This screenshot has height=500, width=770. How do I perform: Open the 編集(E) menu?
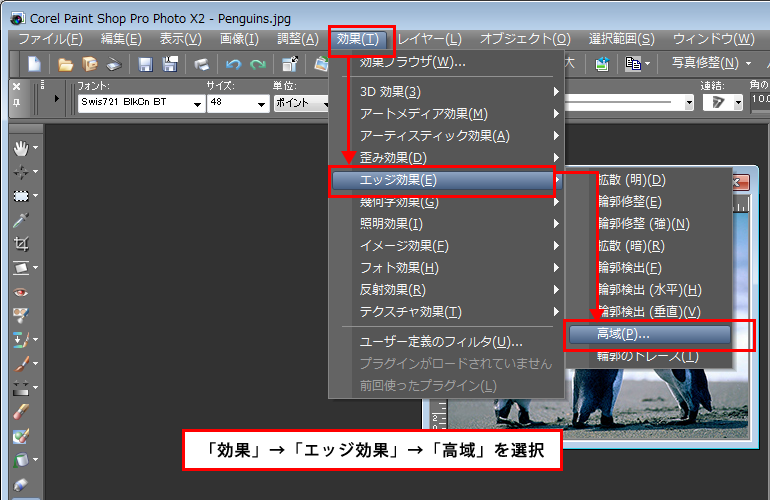[121, 39]
